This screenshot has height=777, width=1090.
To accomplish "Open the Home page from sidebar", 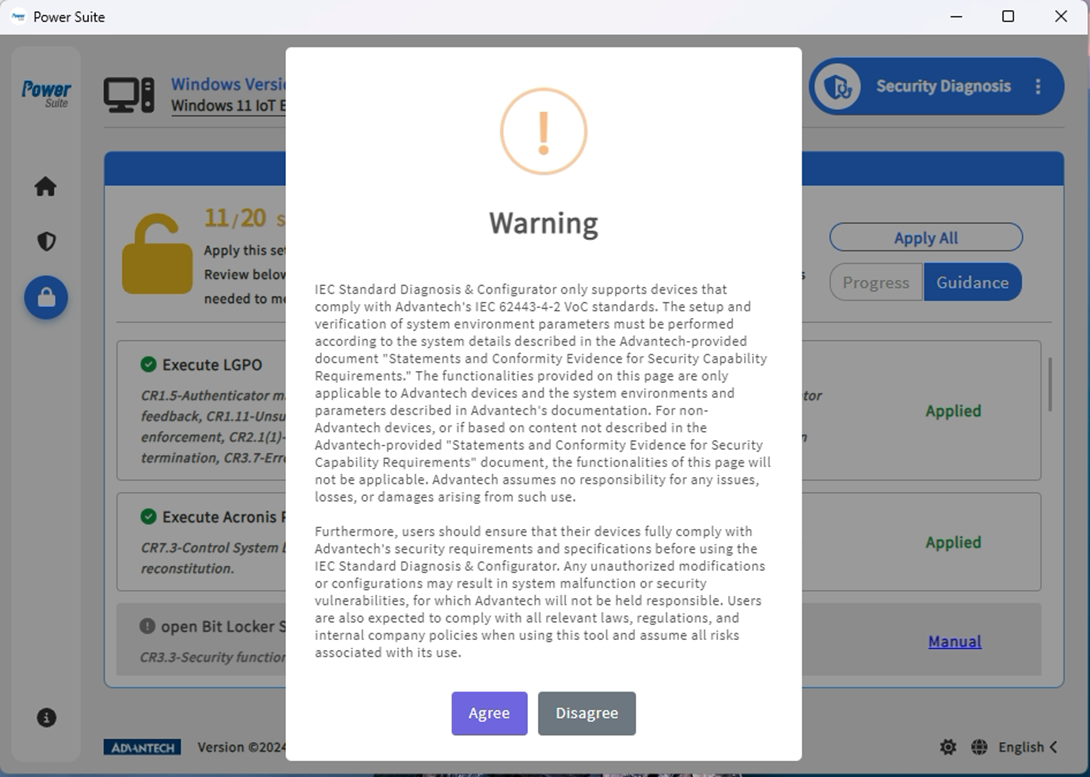I will point(45,187).
